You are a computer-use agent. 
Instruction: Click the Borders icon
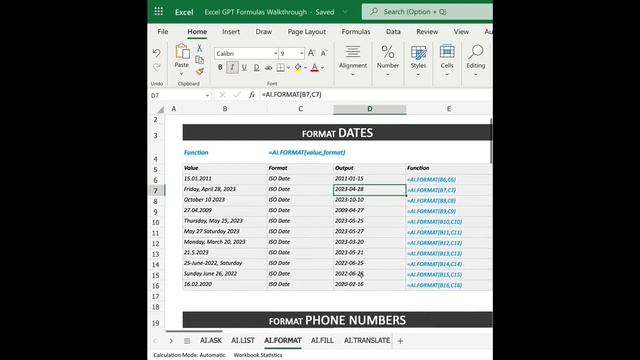pos(280,68)
